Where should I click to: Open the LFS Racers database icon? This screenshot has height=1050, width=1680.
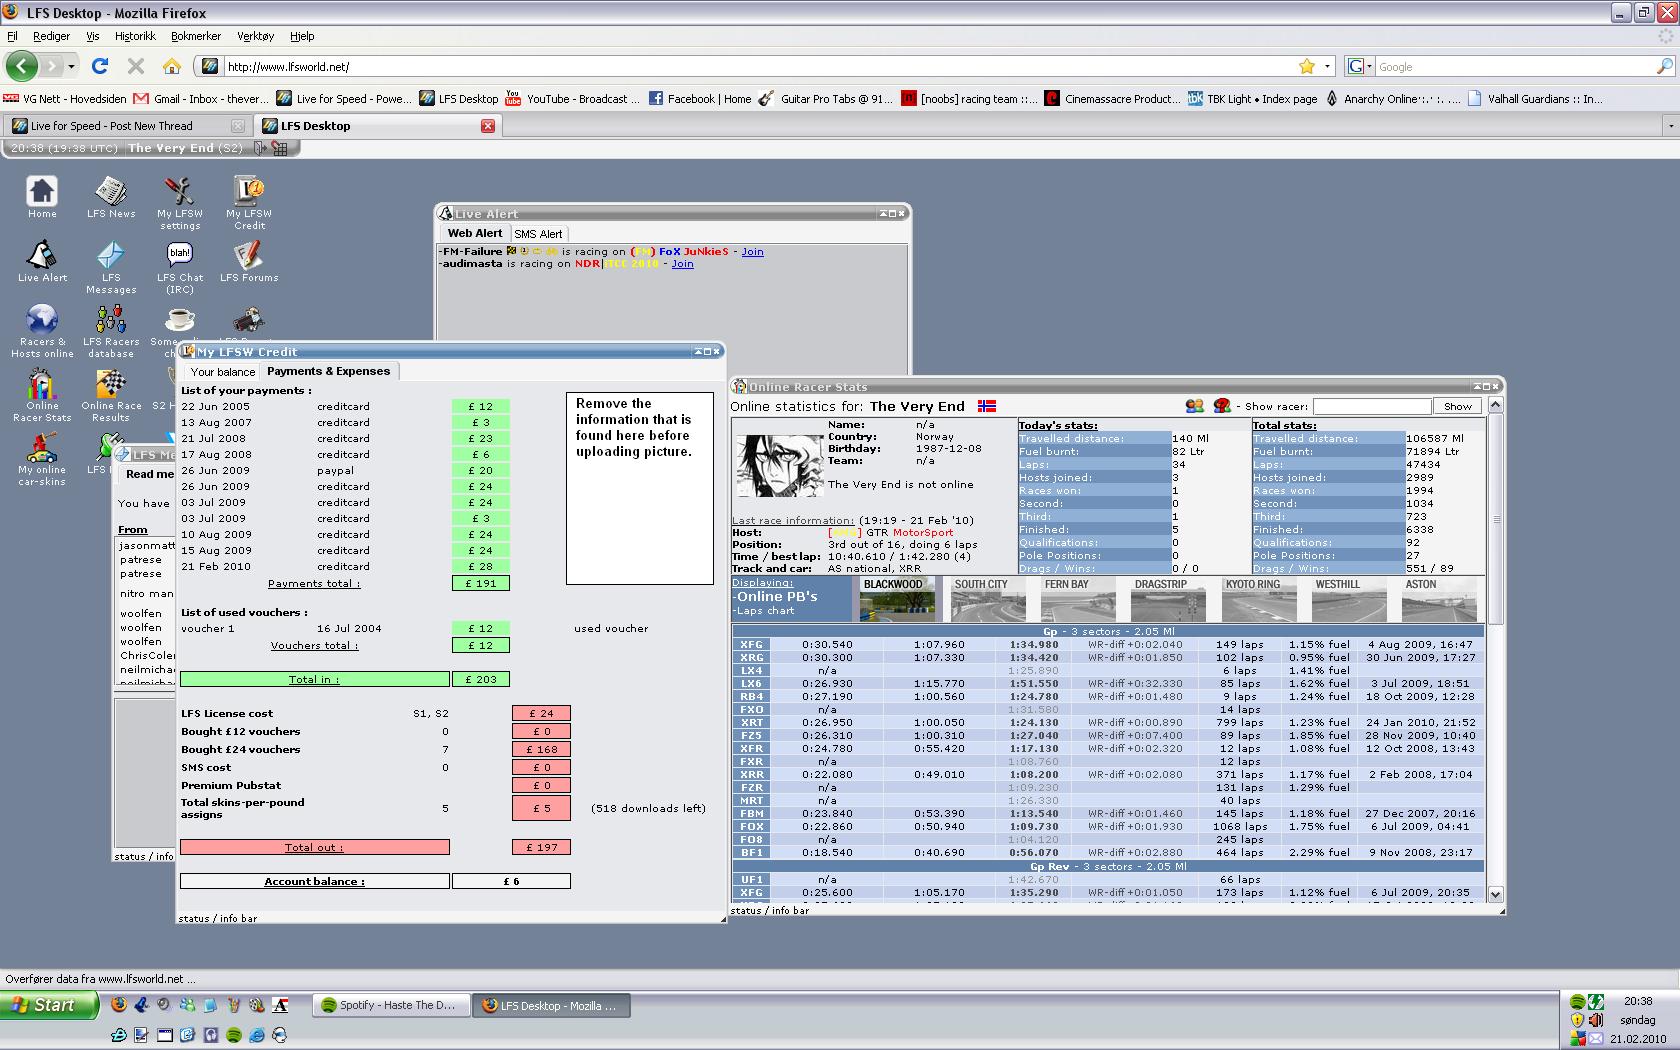[x=110, y=331]
